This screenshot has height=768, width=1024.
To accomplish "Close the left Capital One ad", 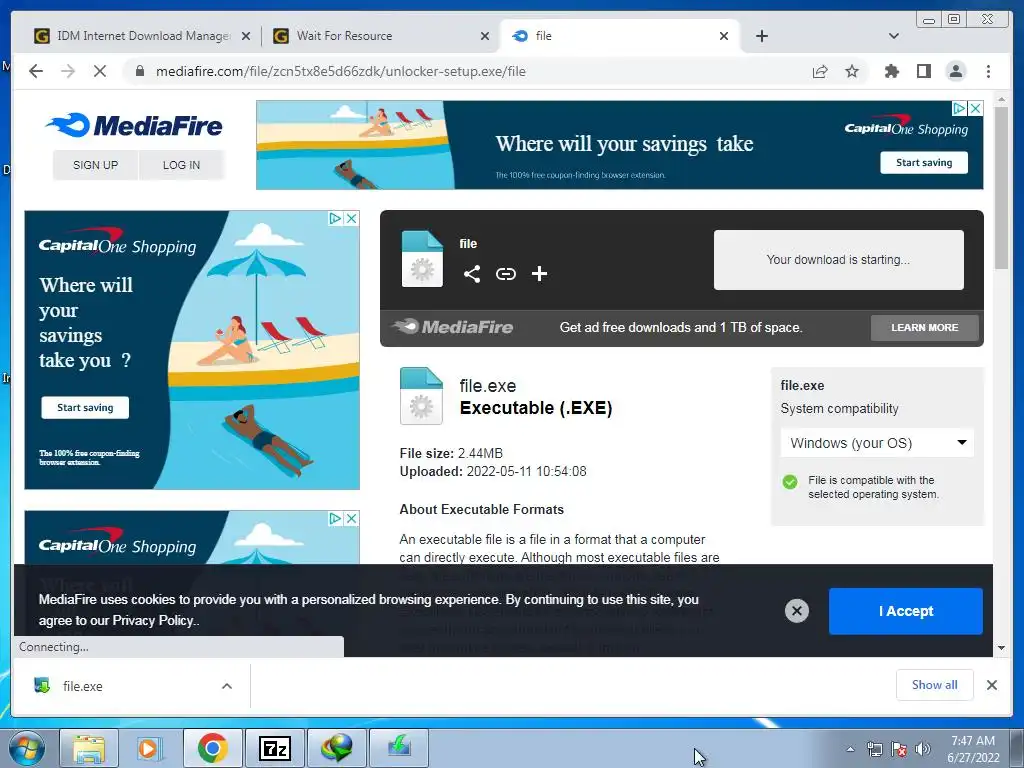I will 351,218.
